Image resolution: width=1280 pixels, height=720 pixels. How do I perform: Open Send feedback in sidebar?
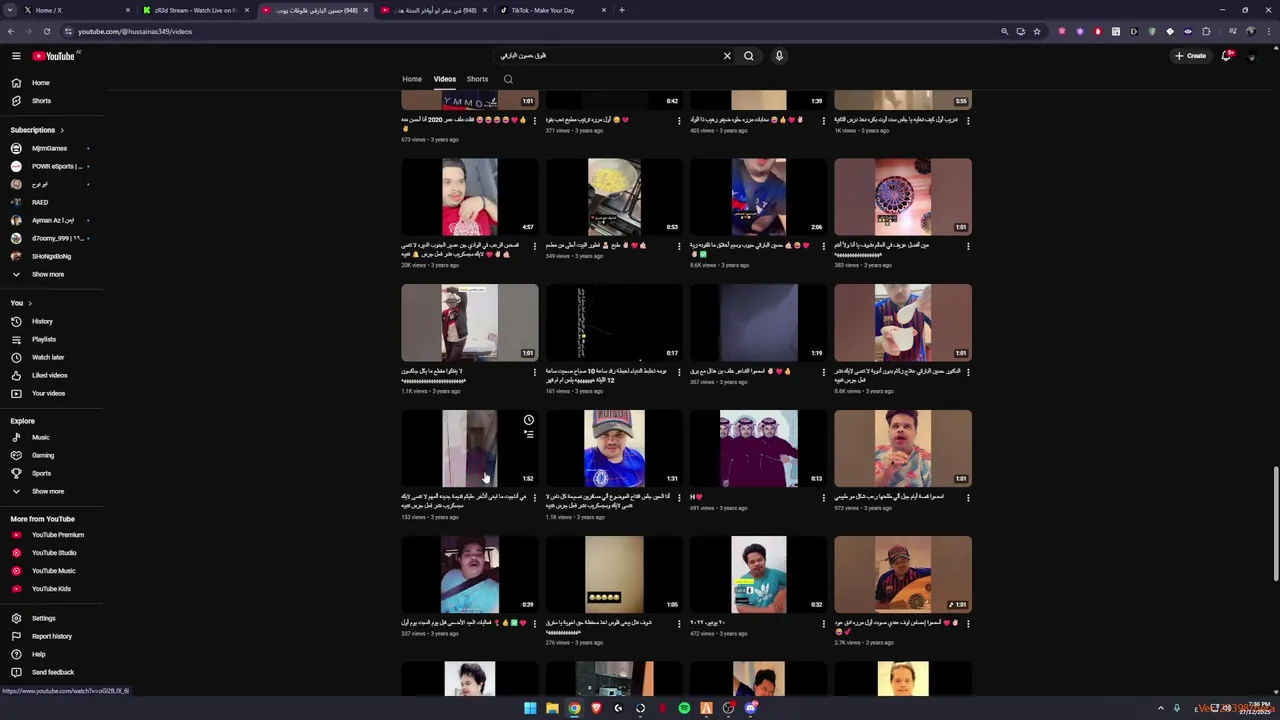[x=53, y=672]
